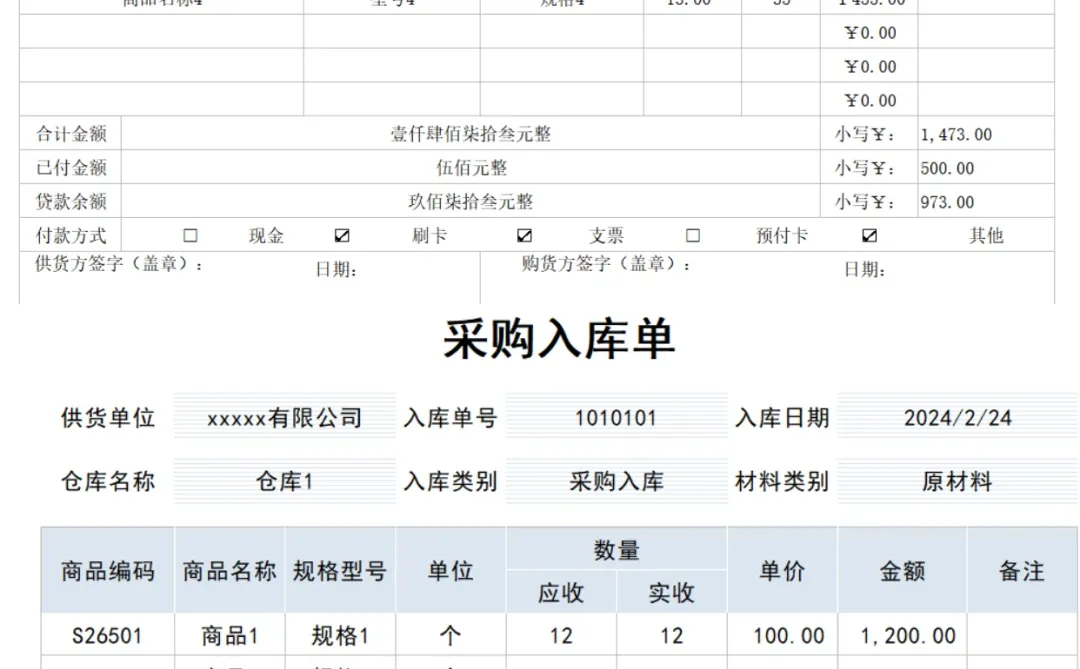Screen dimensions: 1080x669
Task: Uncheck the 其他 payment checkbox
Action: 868,235
